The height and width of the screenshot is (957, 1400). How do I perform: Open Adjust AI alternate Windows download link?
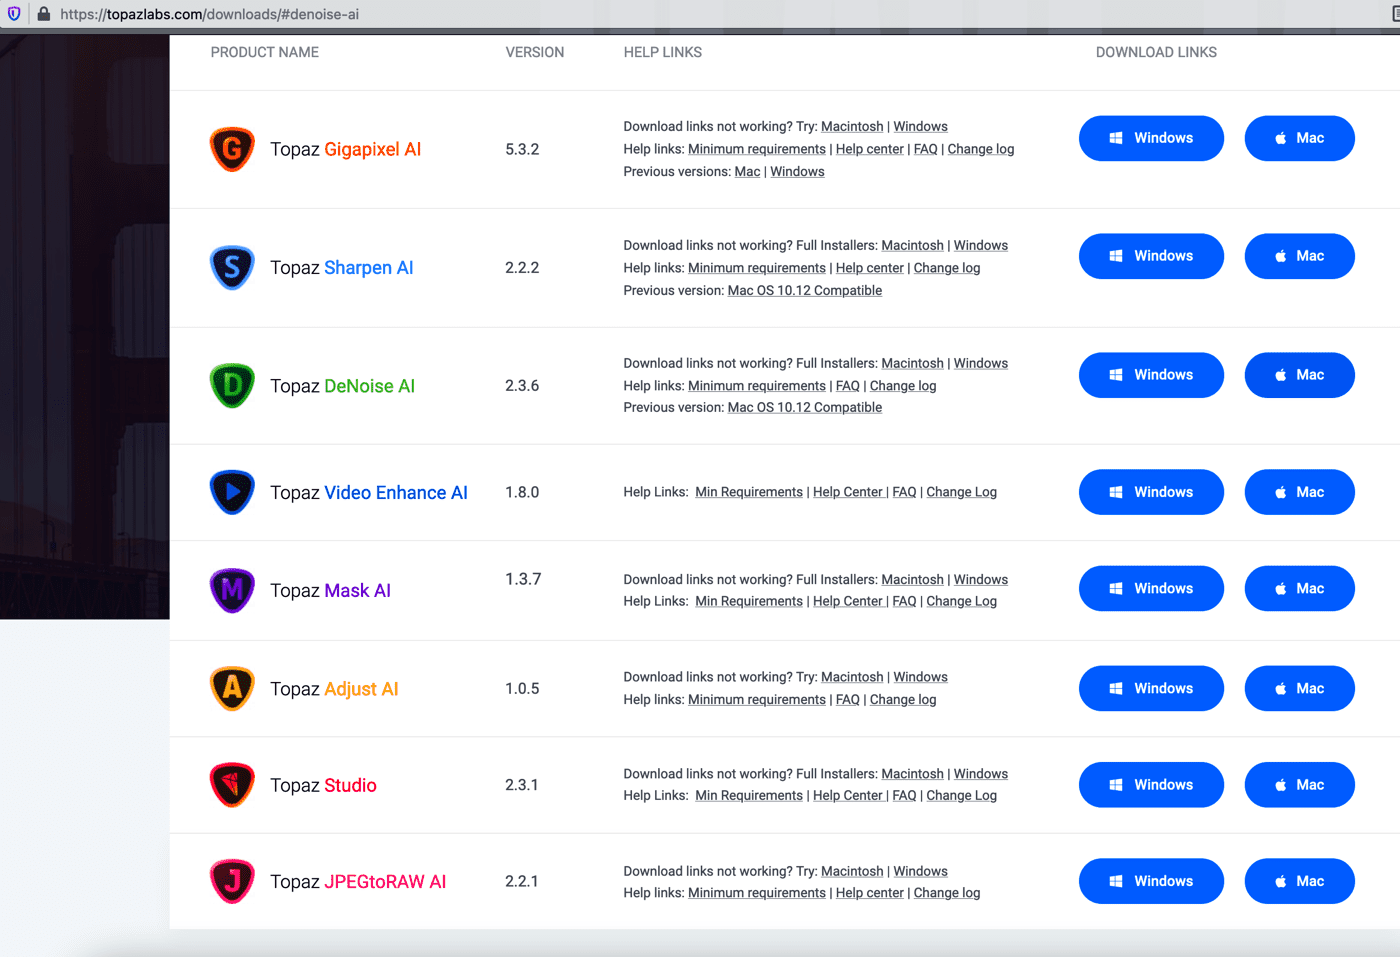(920, 677)
